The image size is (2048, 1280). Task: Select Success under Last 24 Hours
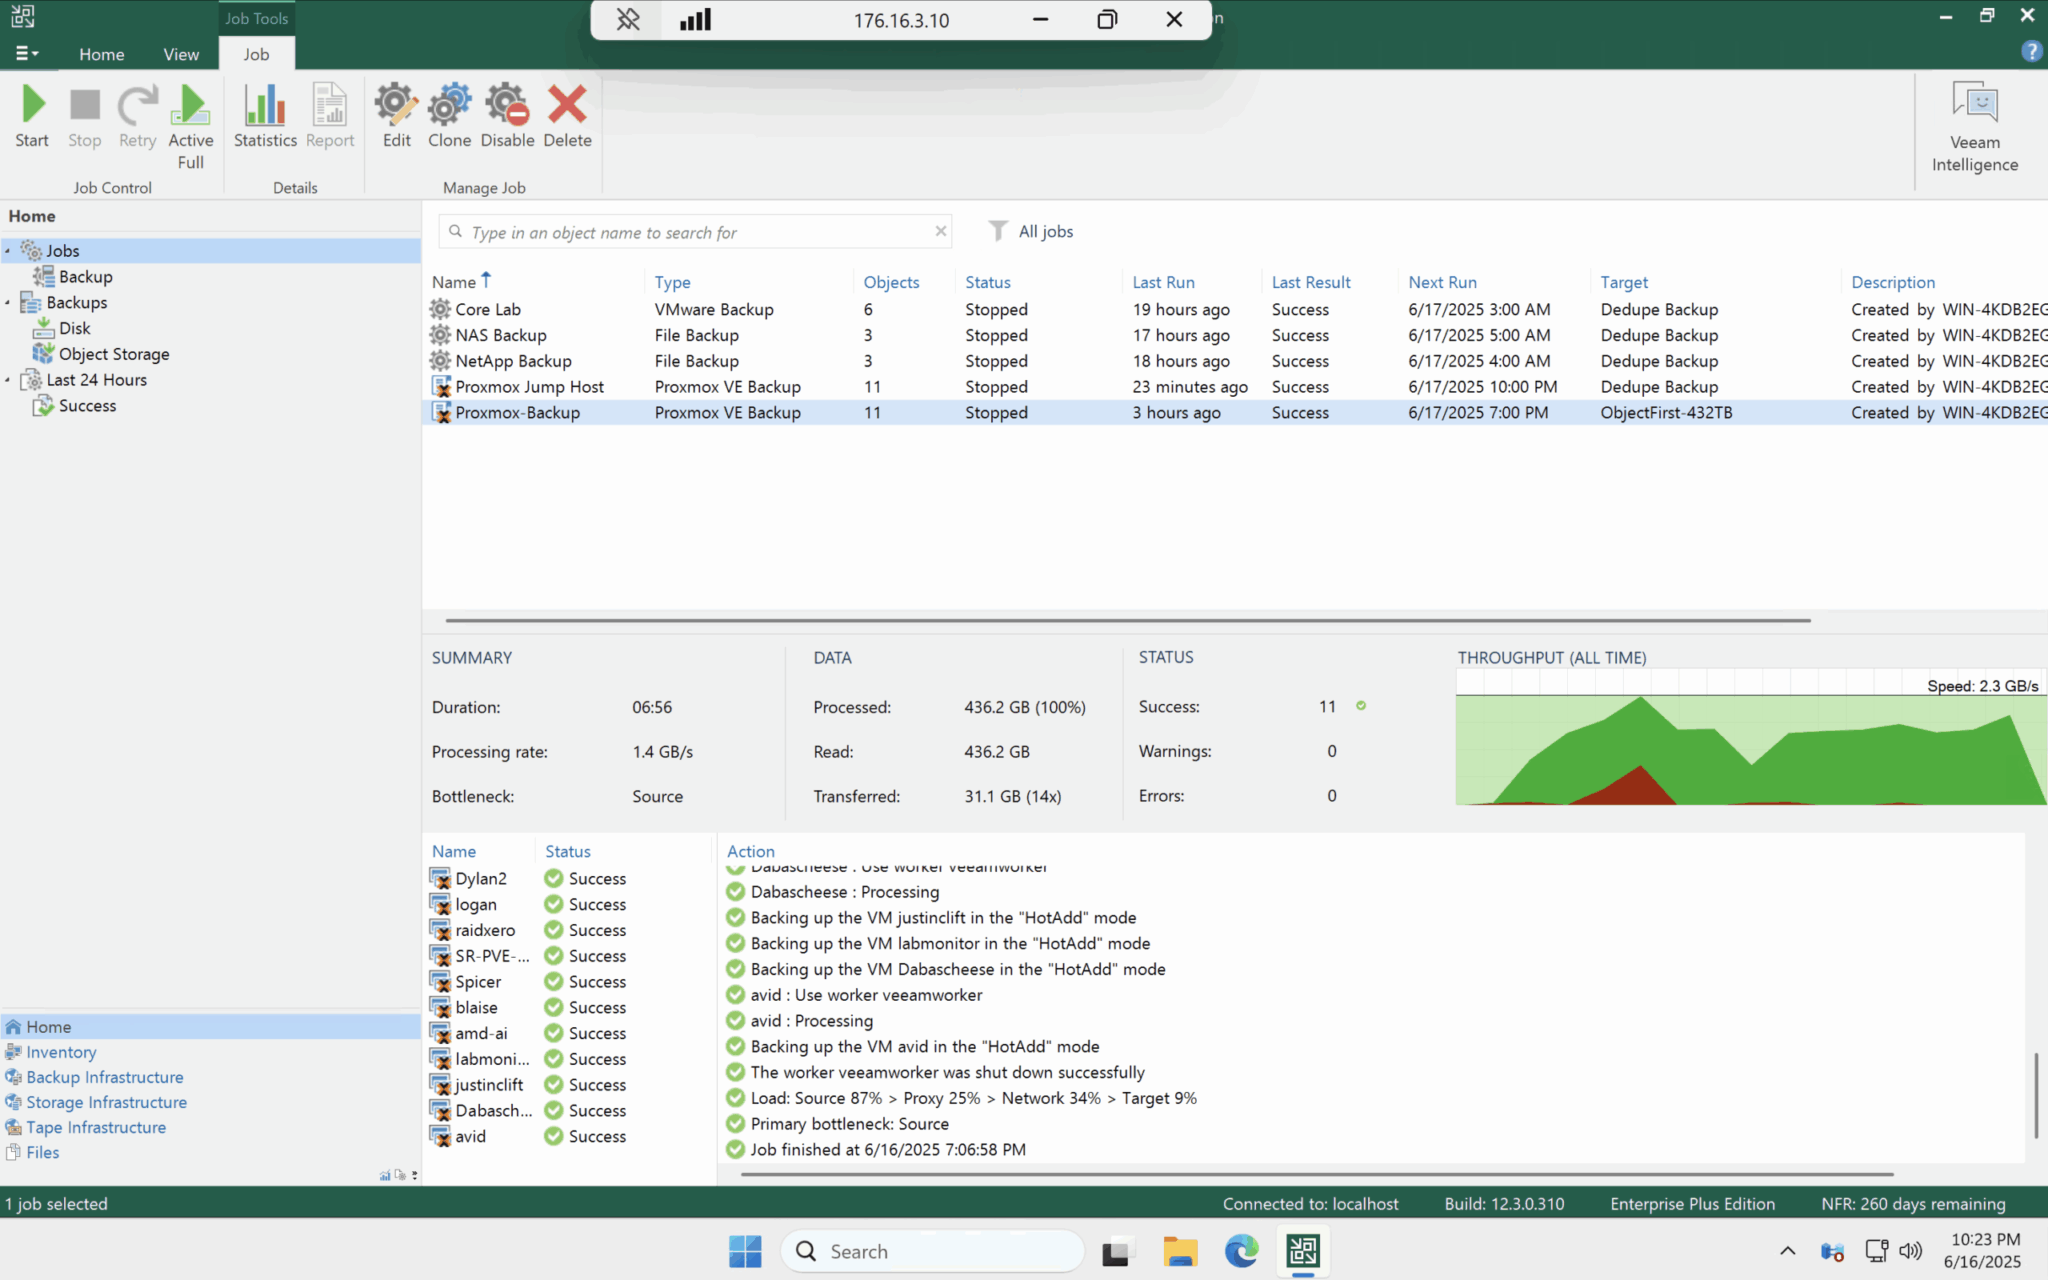[87, 406]
